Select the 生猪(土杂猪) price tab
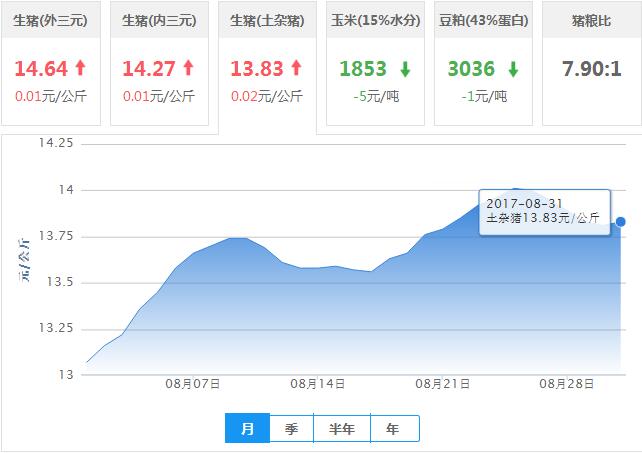 point(267,68)
